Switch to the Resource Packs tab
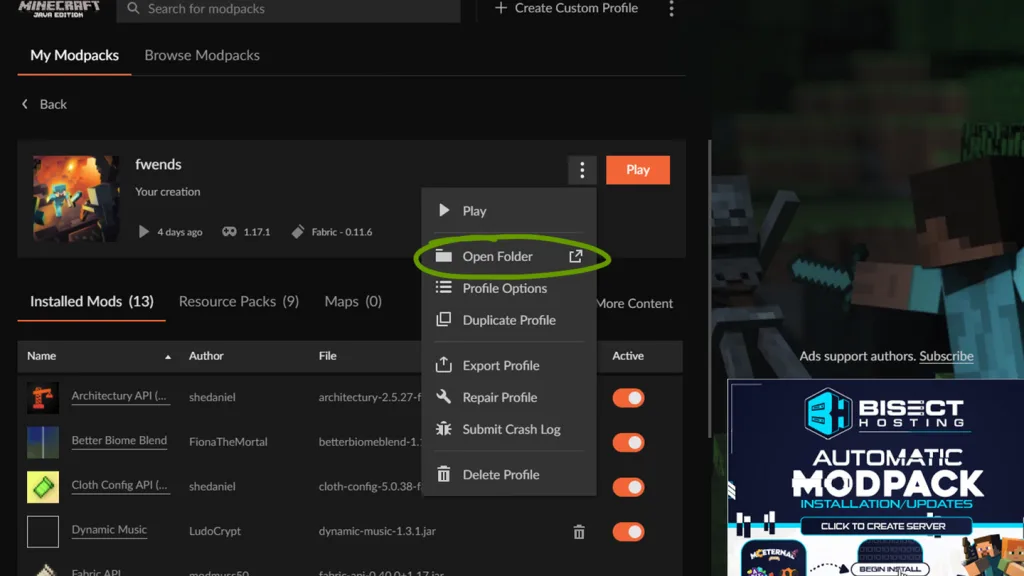Viewport: 1024px width, 576px height. click(x=238, y=301)
